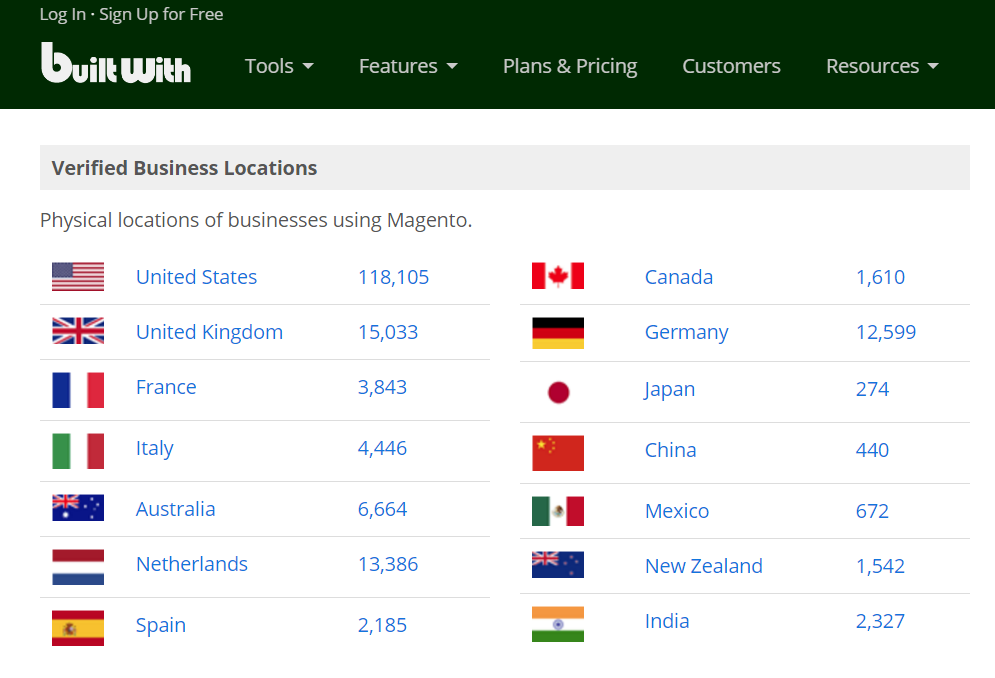Open the Australia country link
This screenshot has height=678, width=995.
pos(175,509)
